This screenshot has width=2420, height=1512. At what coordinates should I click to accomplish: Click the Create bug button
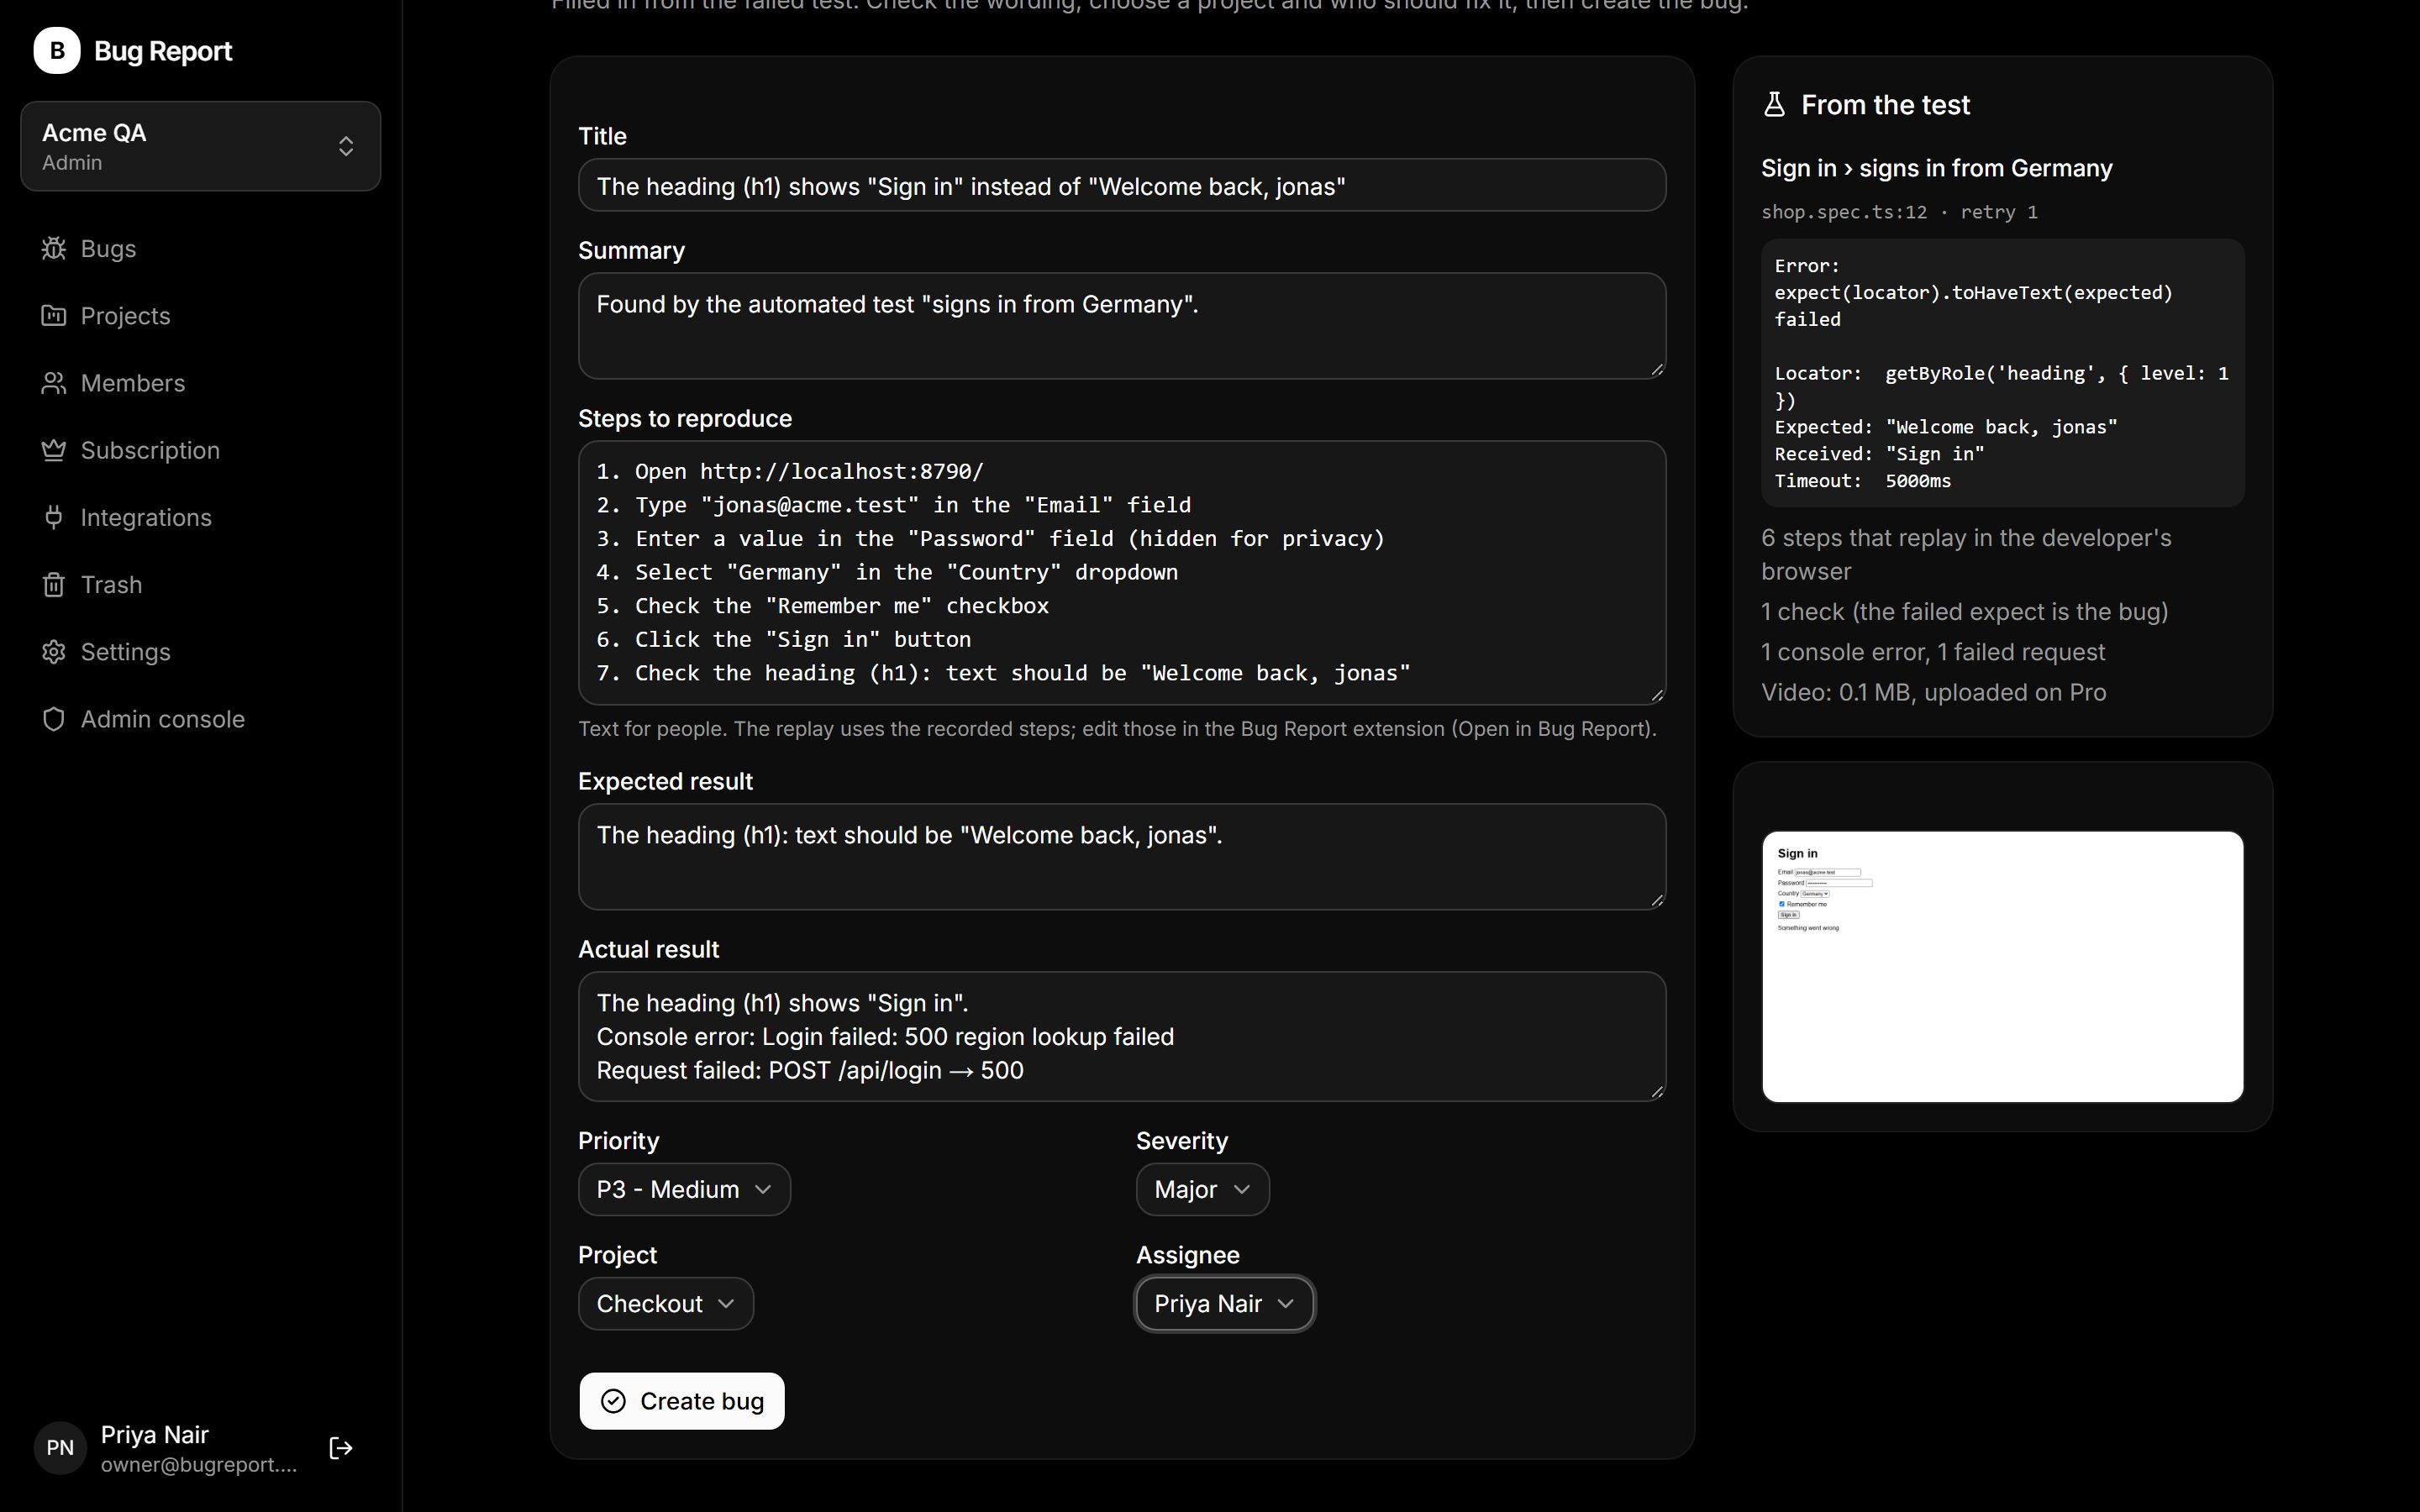(x=682, y=1401)
